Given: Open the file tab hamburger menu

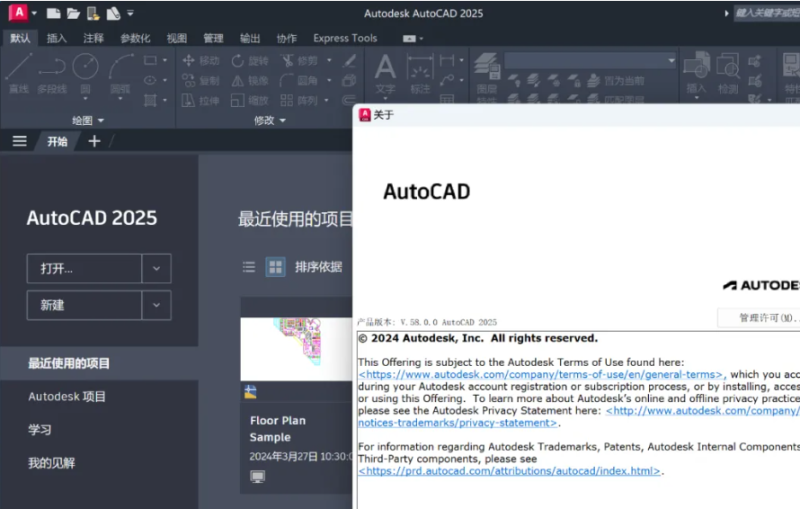Looking at the screenshot, I should pos(19,141).
